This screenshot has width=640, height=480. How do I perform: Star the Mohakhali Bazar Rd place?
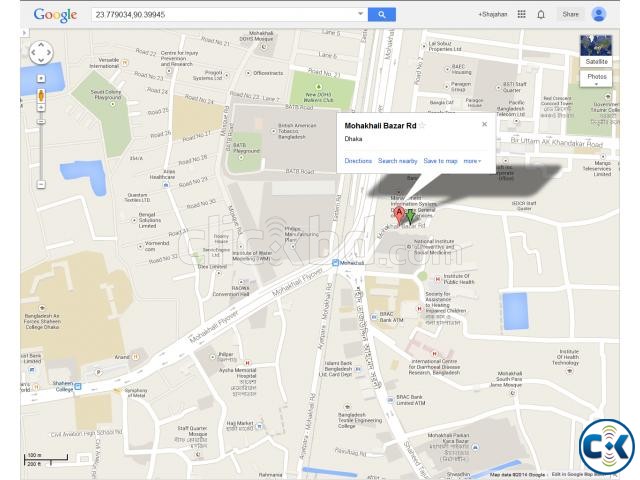(422, 125)
